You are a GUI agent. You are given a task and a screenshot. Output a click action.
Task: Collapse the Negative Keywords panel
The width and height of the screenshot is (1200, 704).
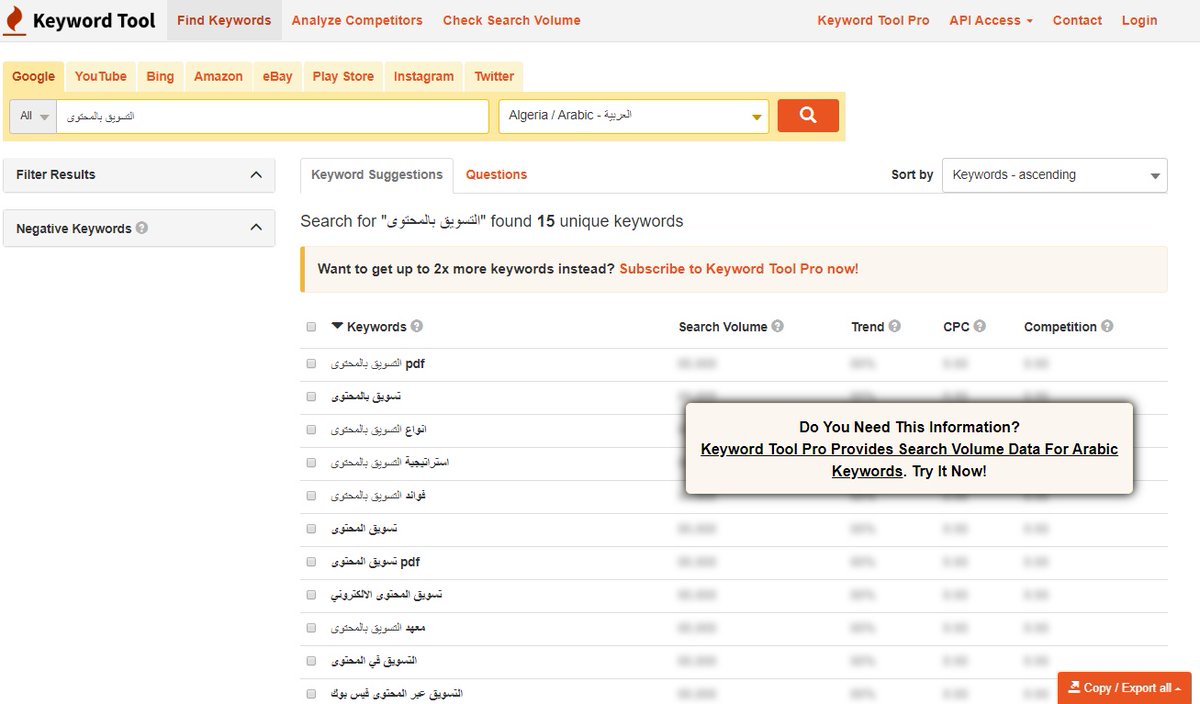tap(139, 228)
